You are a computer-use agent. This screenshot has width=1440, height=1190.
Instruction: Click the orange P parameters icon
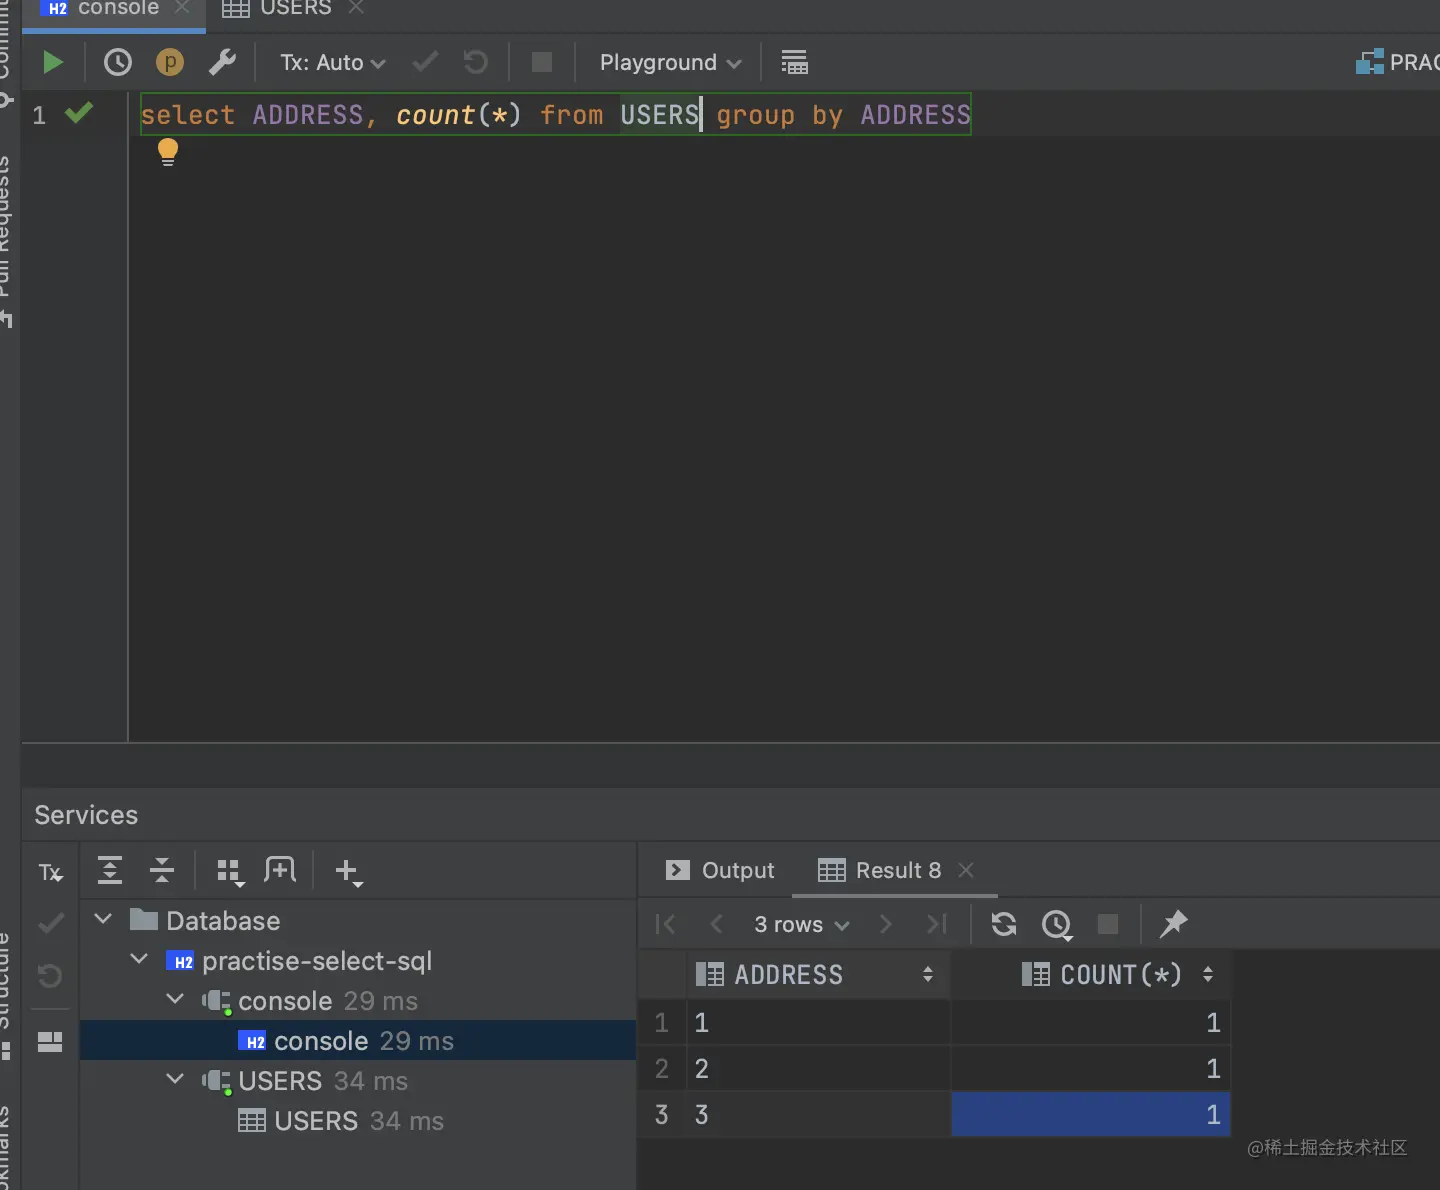click(170, 62)
